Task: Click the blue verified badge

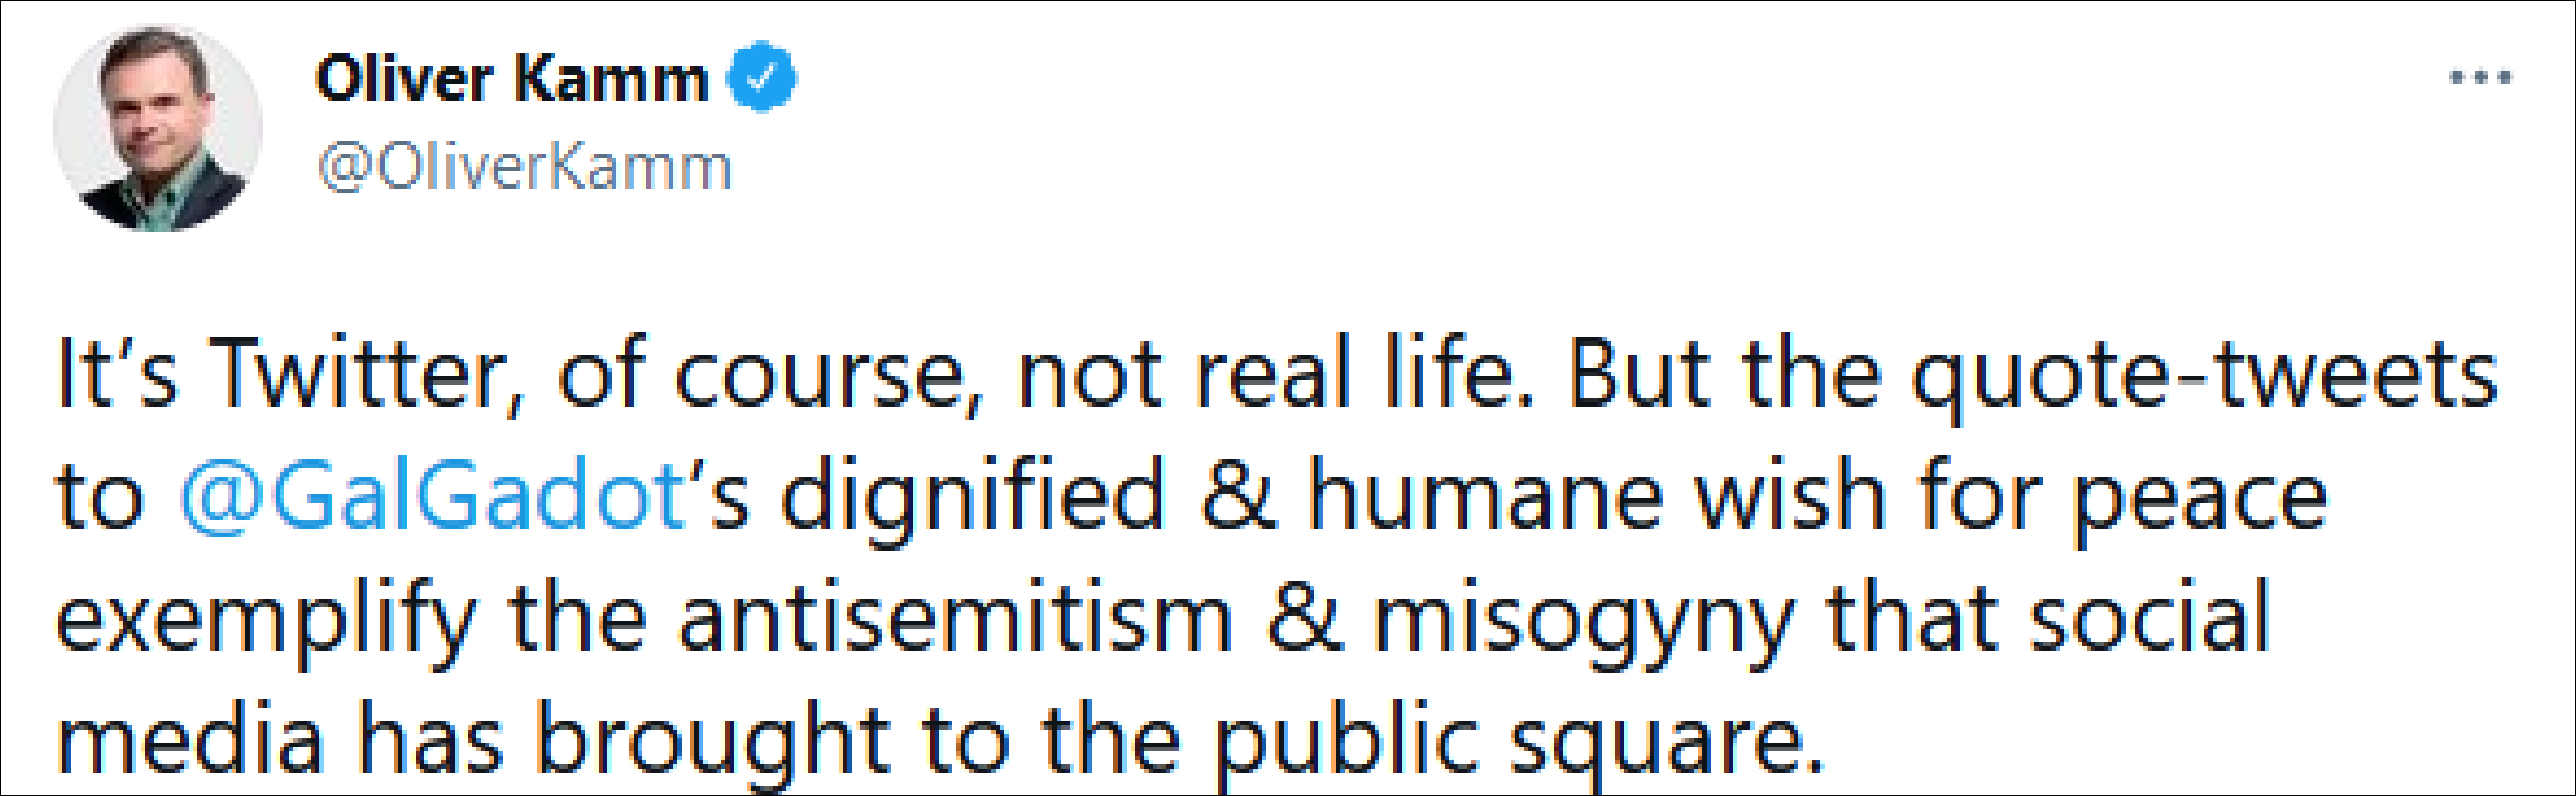Action: pyautogui.click(x=761, y=77)
